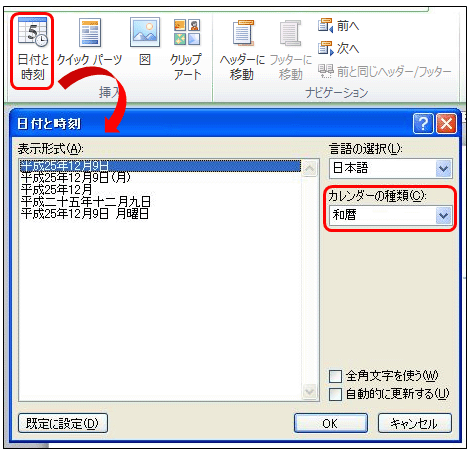Click the OK button
Viewport: 471px width, 453px height.
tap(331, 423)
